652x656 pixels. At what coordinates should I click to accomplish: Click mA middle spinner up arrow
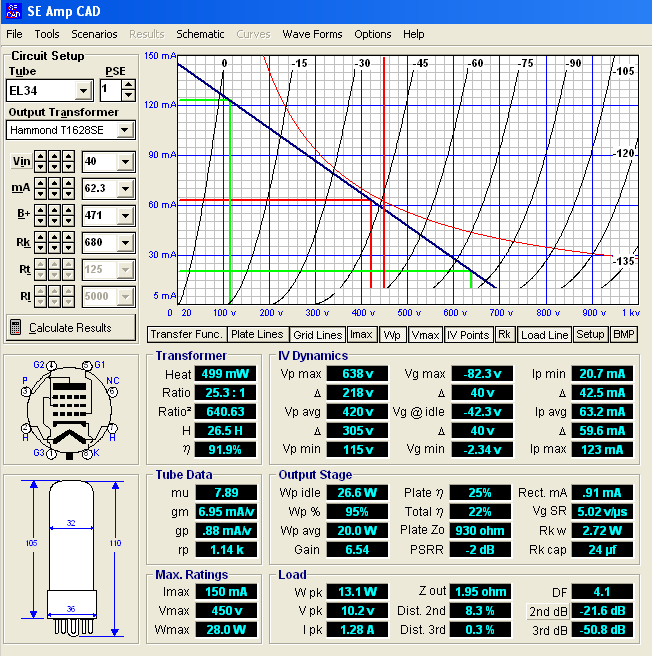[x=54, y=183]
